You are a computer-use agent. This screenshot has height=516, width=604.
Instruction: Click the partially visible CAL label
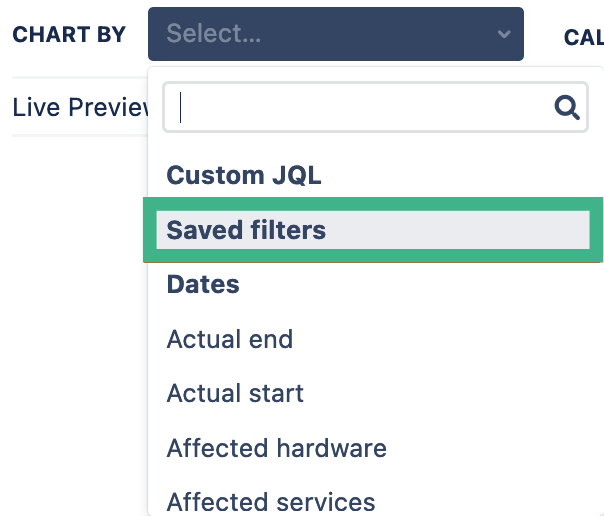(583, 37)
